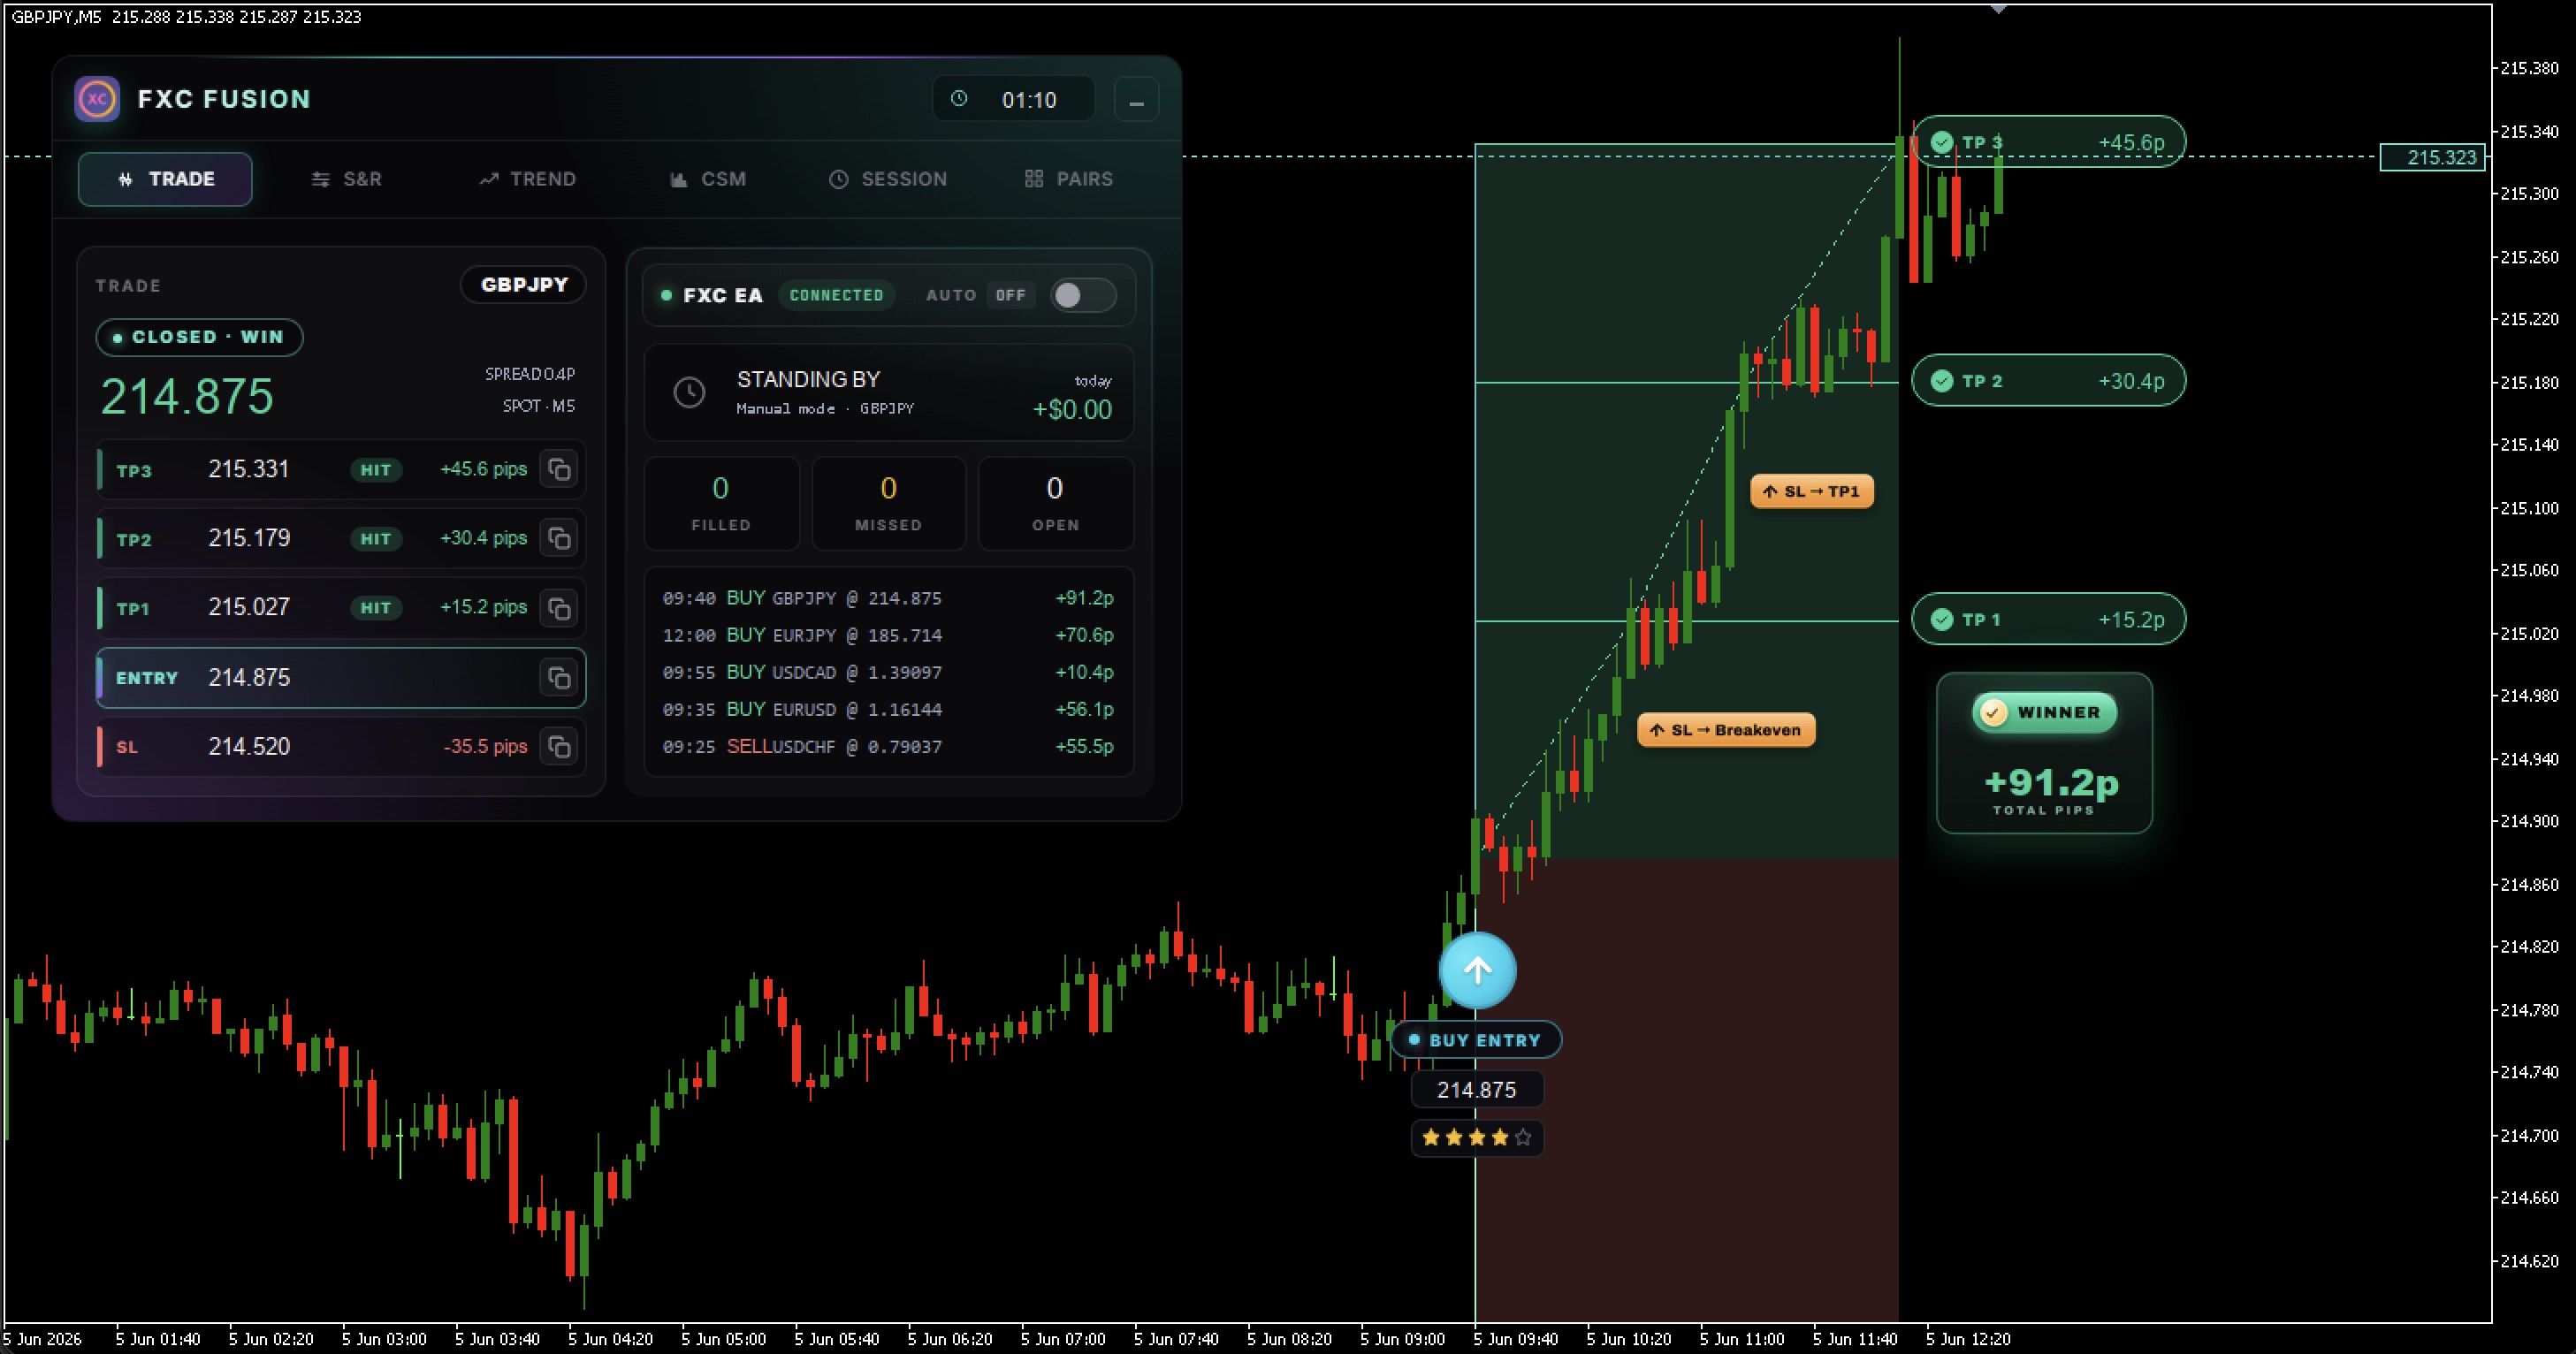Click the MISSED counter tile

(x=888, y=503)
